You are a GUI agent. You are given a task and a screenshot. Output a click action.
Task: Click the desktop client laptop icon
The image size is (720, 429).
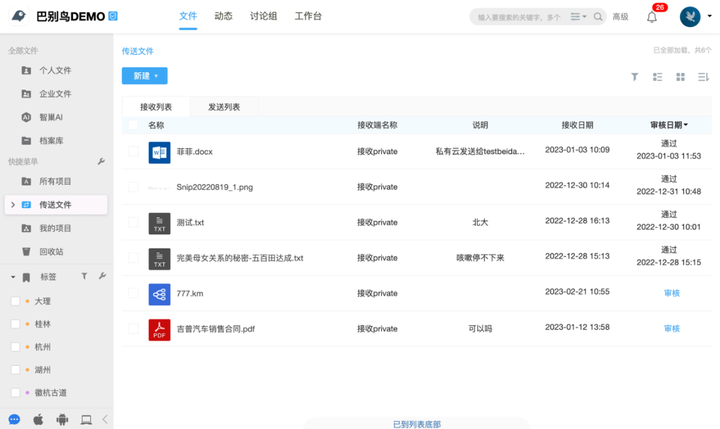(86, 419)
